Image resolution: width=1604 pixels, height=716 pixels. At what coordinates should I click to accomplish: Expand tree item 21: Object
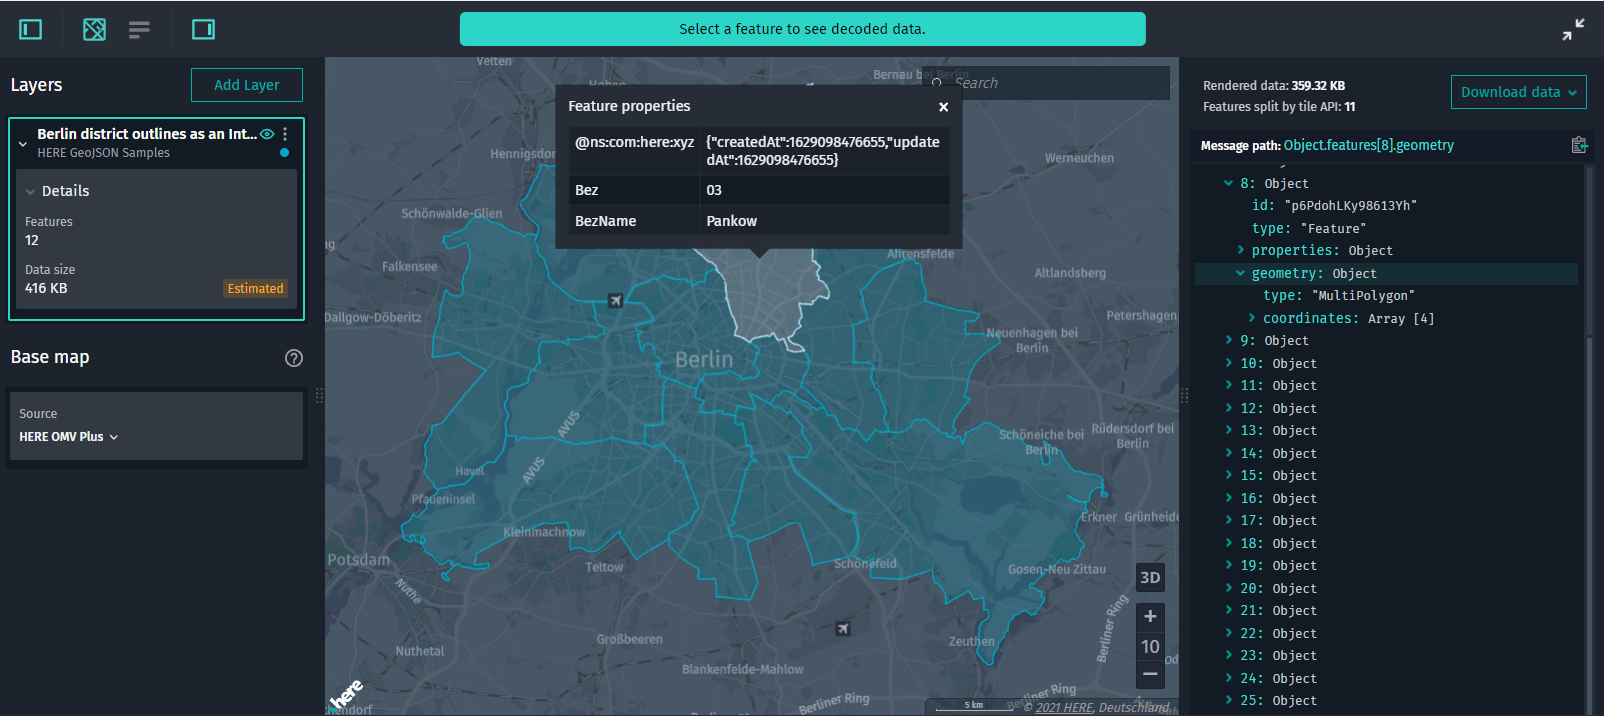tap(1229, 610)
